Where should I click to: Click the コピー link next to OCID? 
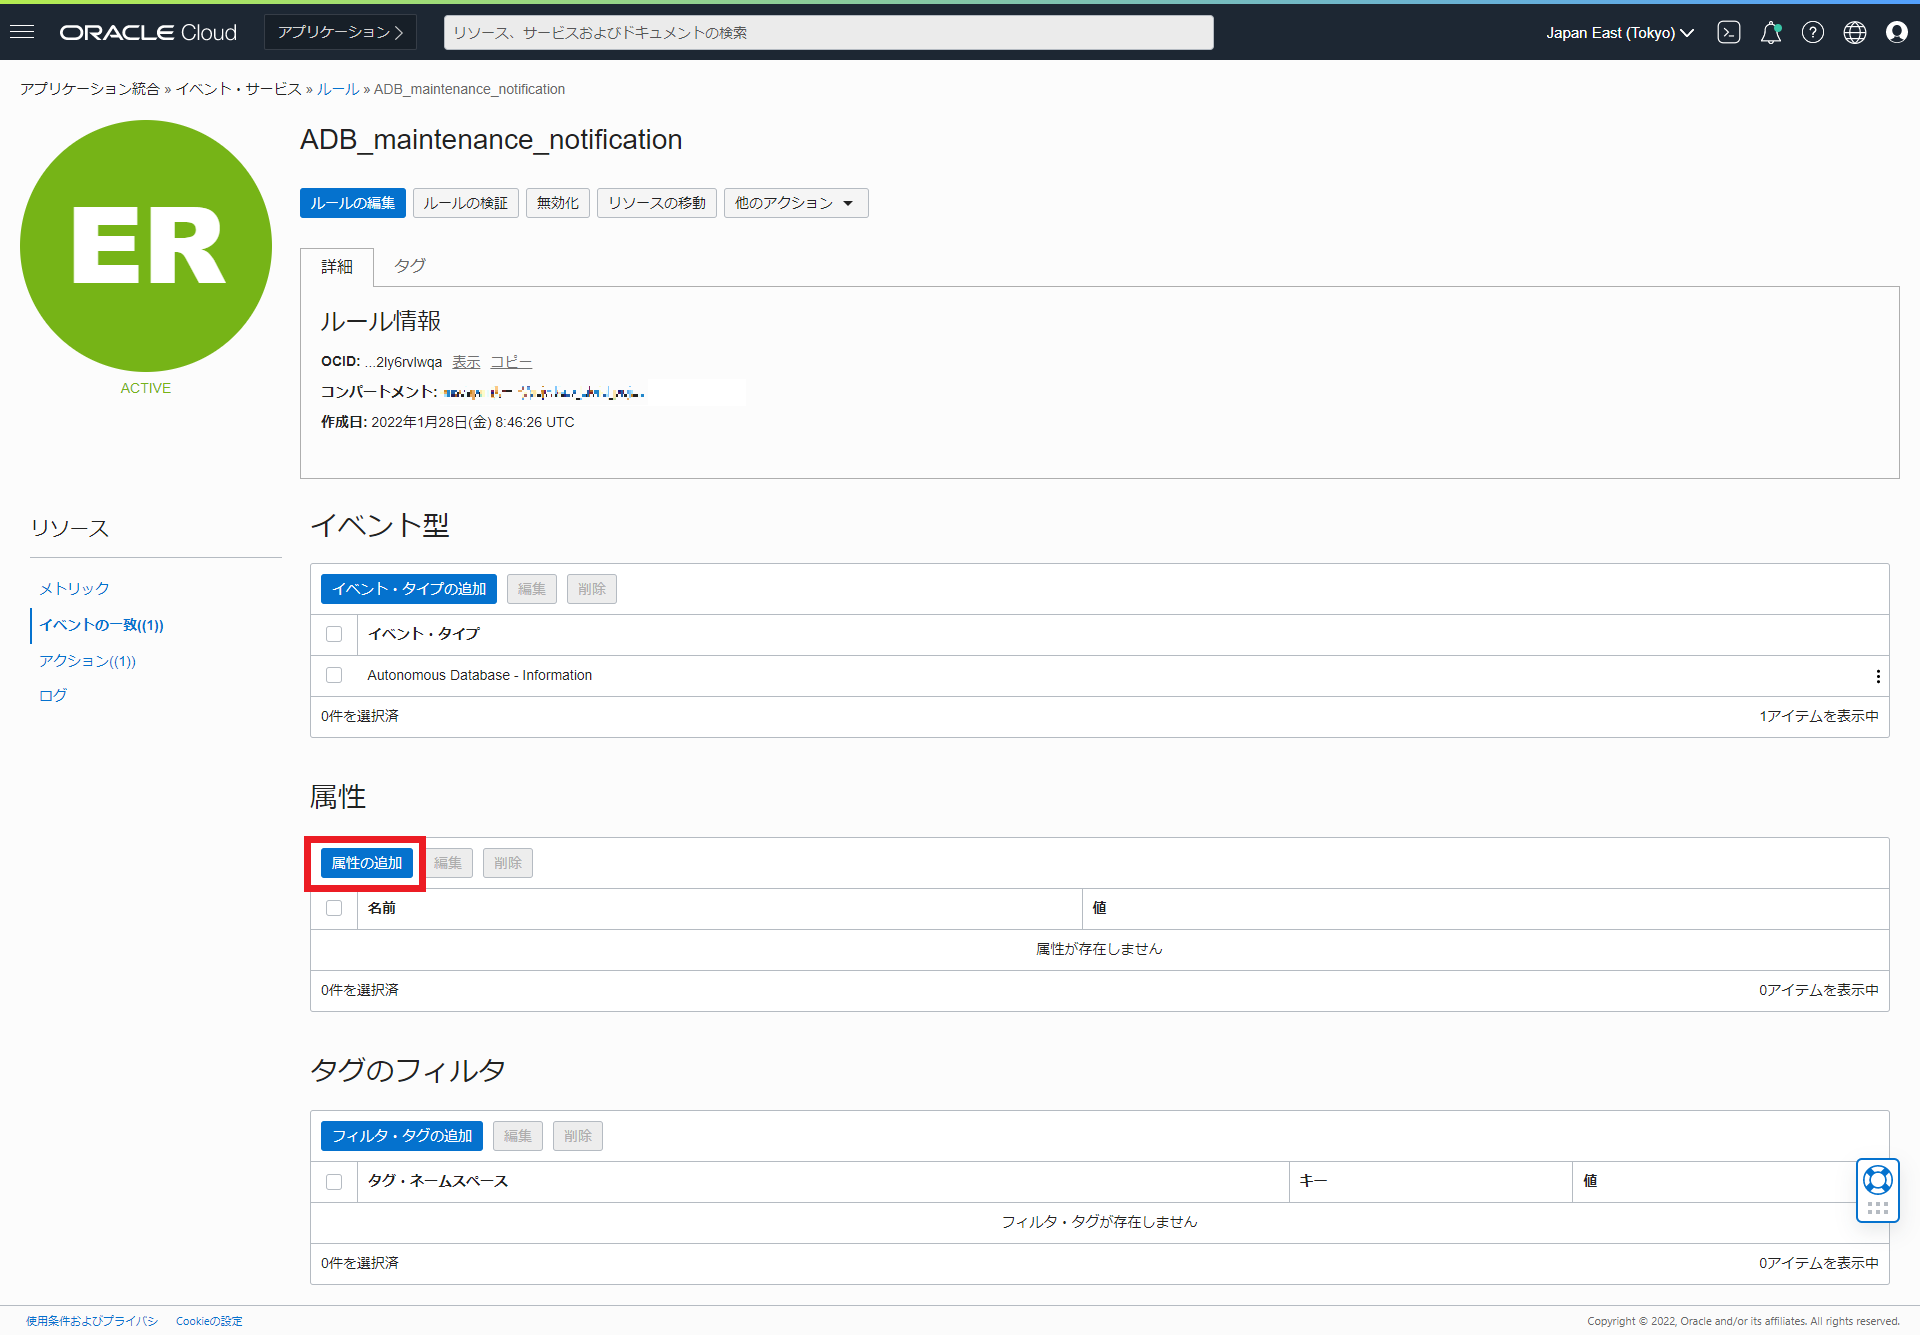pyautogui.click(x=510, y=362)
